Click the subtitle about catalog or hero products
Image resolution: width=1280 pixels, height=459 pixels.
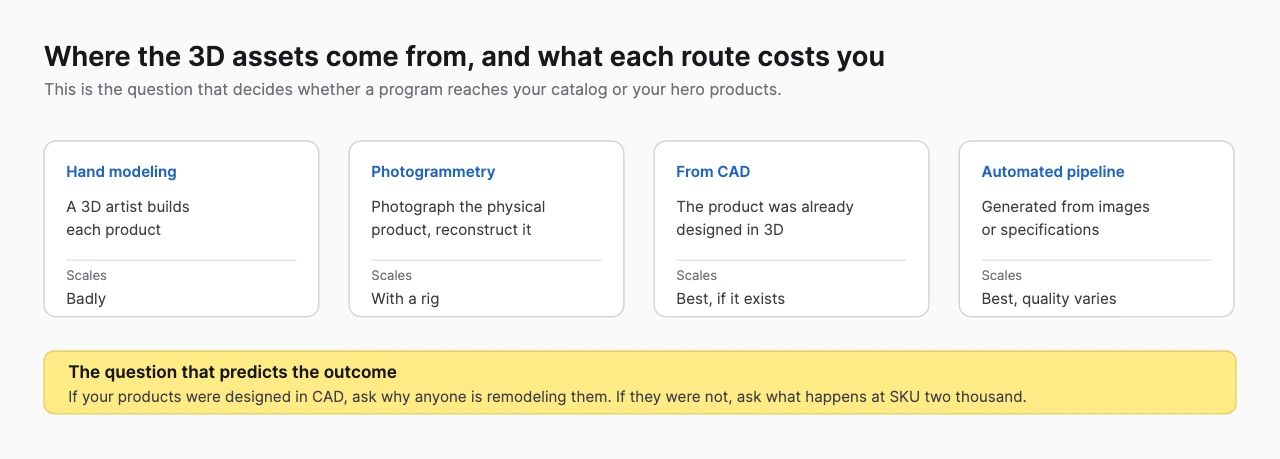point(412,89)
